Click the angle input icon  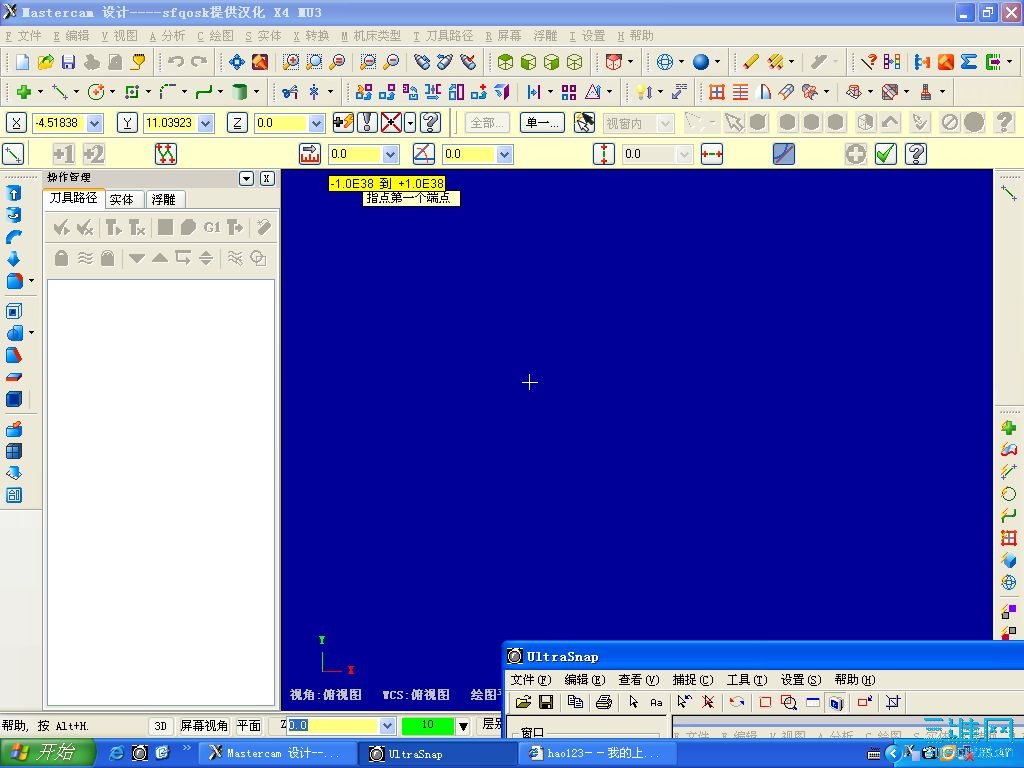tap(424, 154)
